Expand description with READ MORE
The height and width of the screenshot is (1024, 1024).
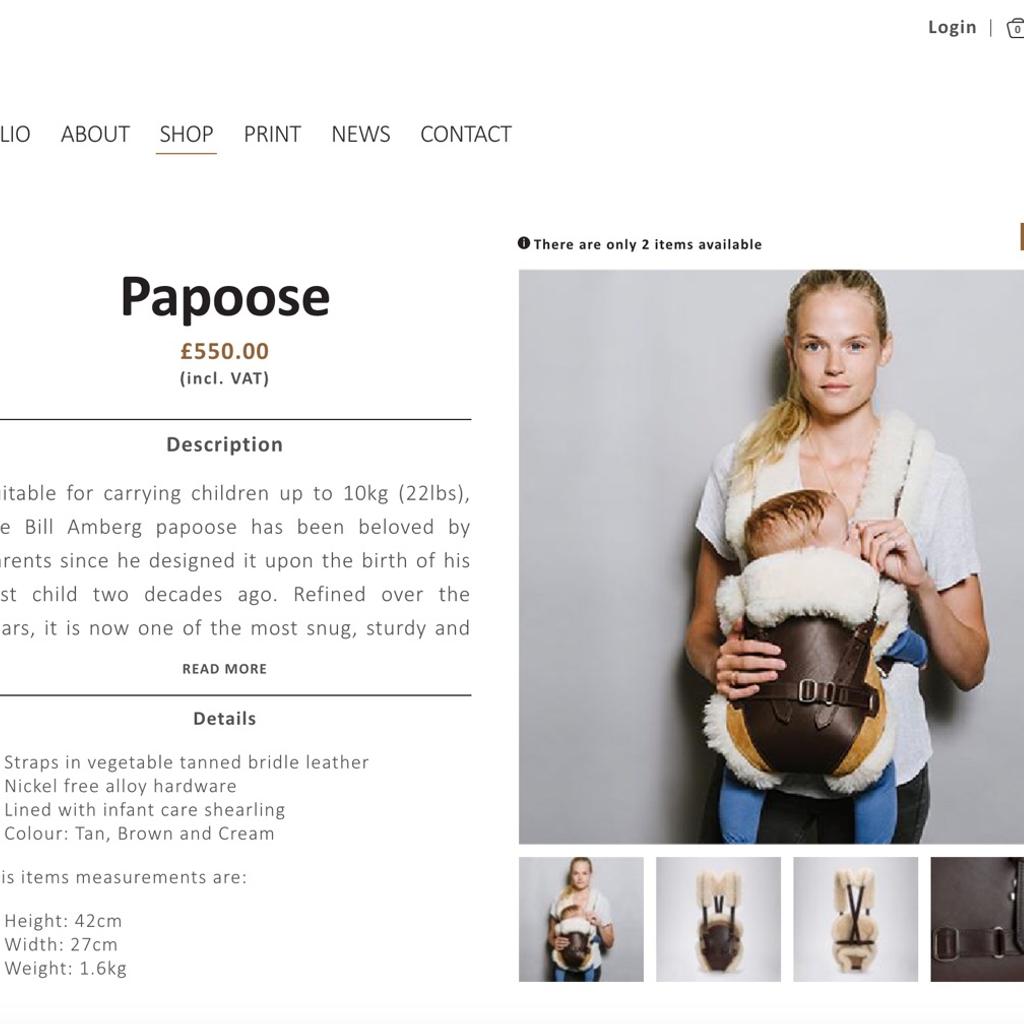click(225, 669)
